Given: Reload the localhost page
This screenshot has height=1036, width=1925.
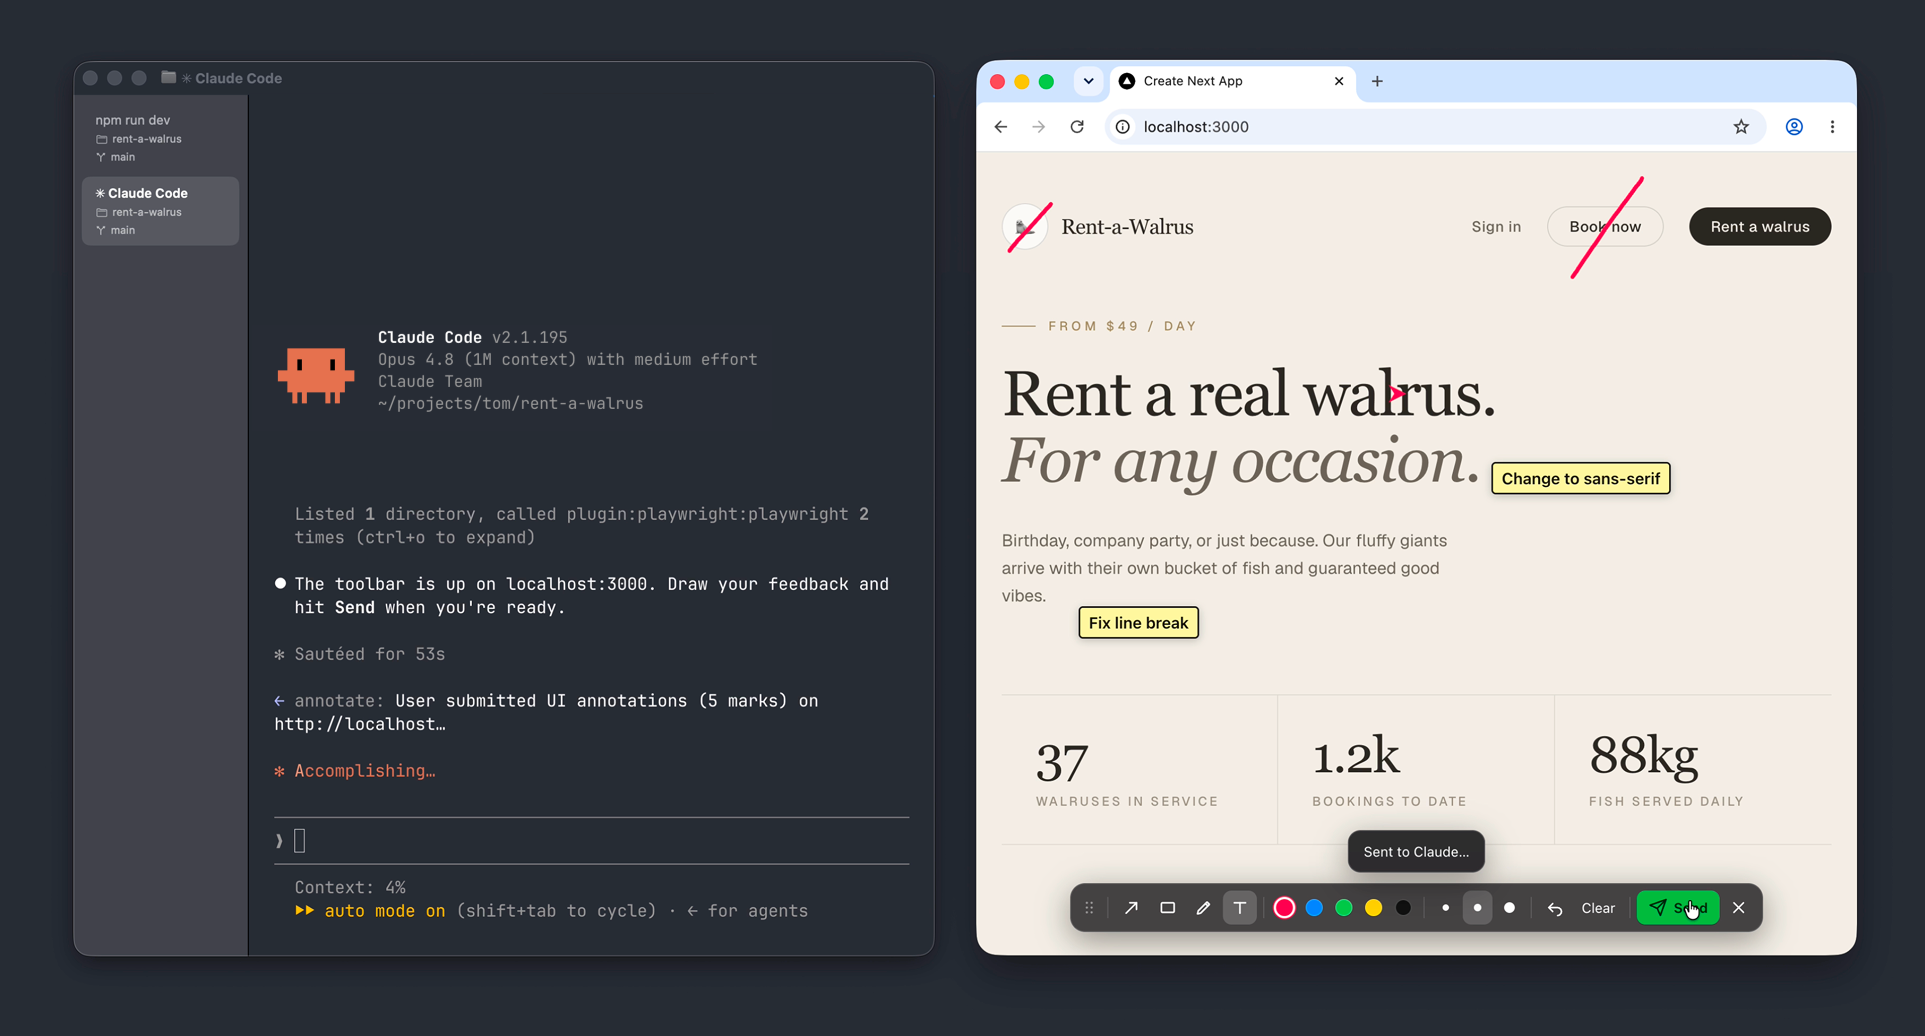Looking at the screenshot, I should point(1077,127).
